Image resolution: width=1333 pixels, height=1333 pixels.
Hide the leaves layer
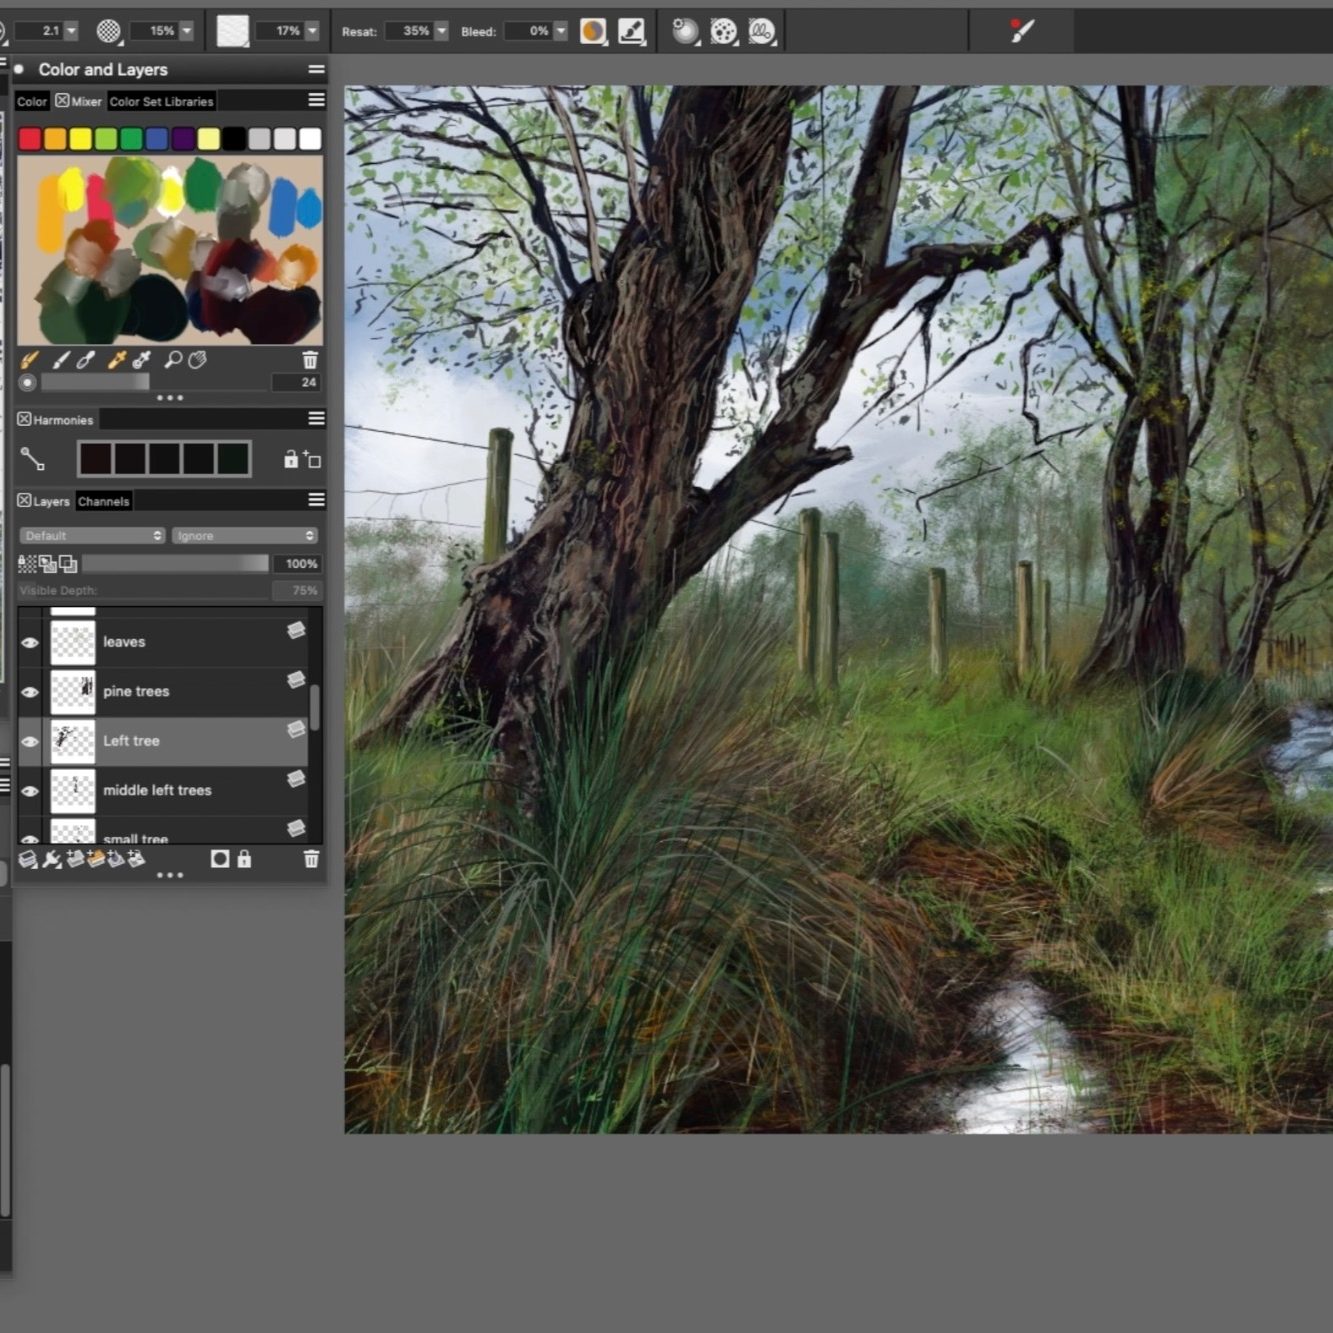click(x=30, y=643)
